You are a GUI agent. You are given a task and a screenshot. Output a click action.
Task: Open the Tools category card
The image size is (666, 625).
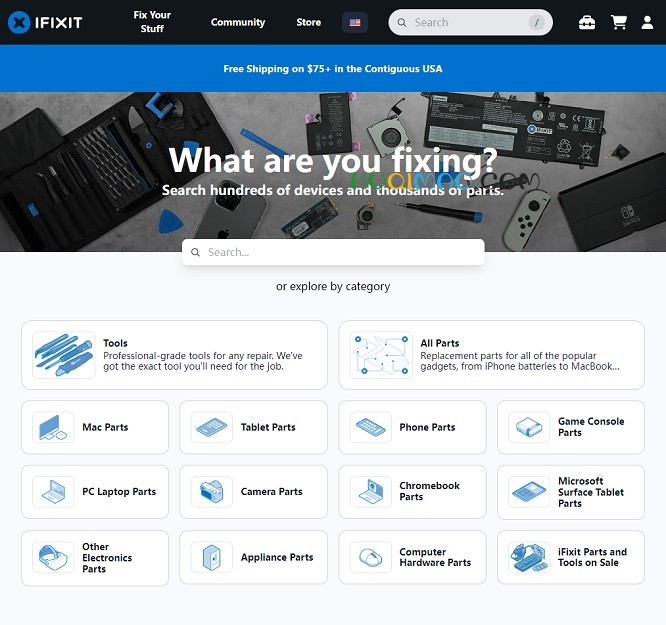tap(174, 355)
